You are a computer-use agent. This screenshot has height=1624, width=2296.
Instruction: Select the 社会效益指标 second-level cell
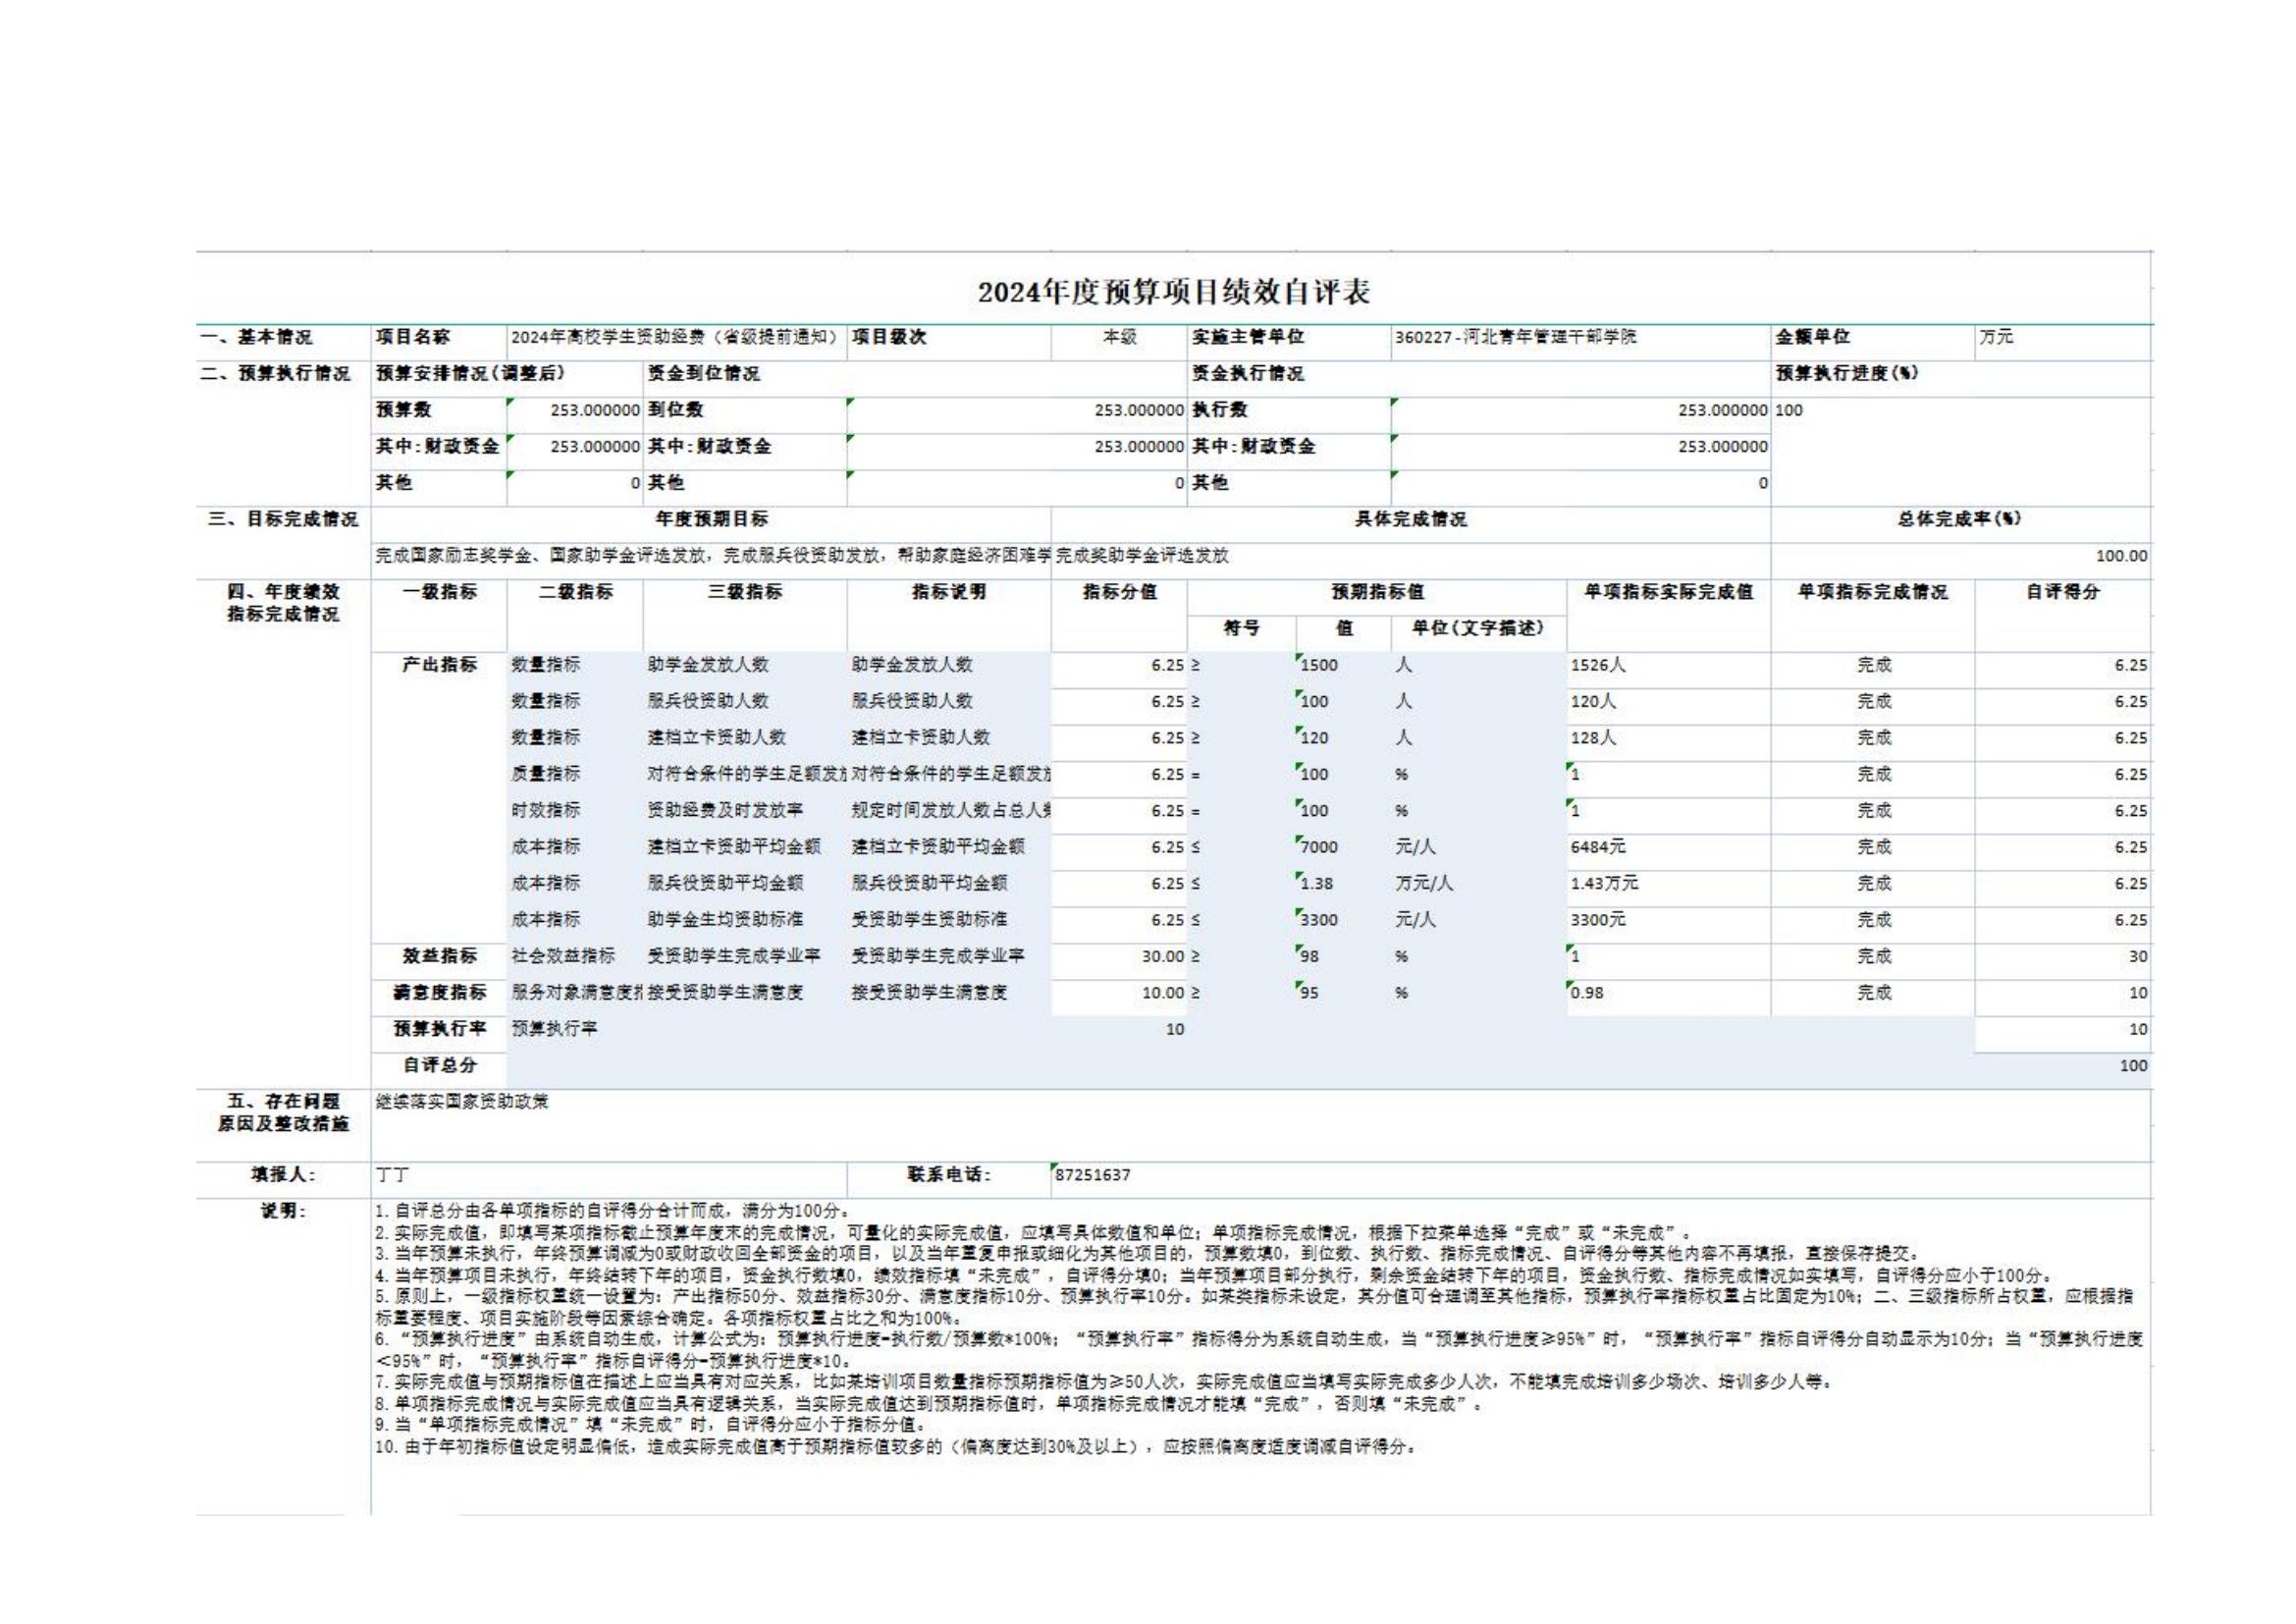point(563,956)
